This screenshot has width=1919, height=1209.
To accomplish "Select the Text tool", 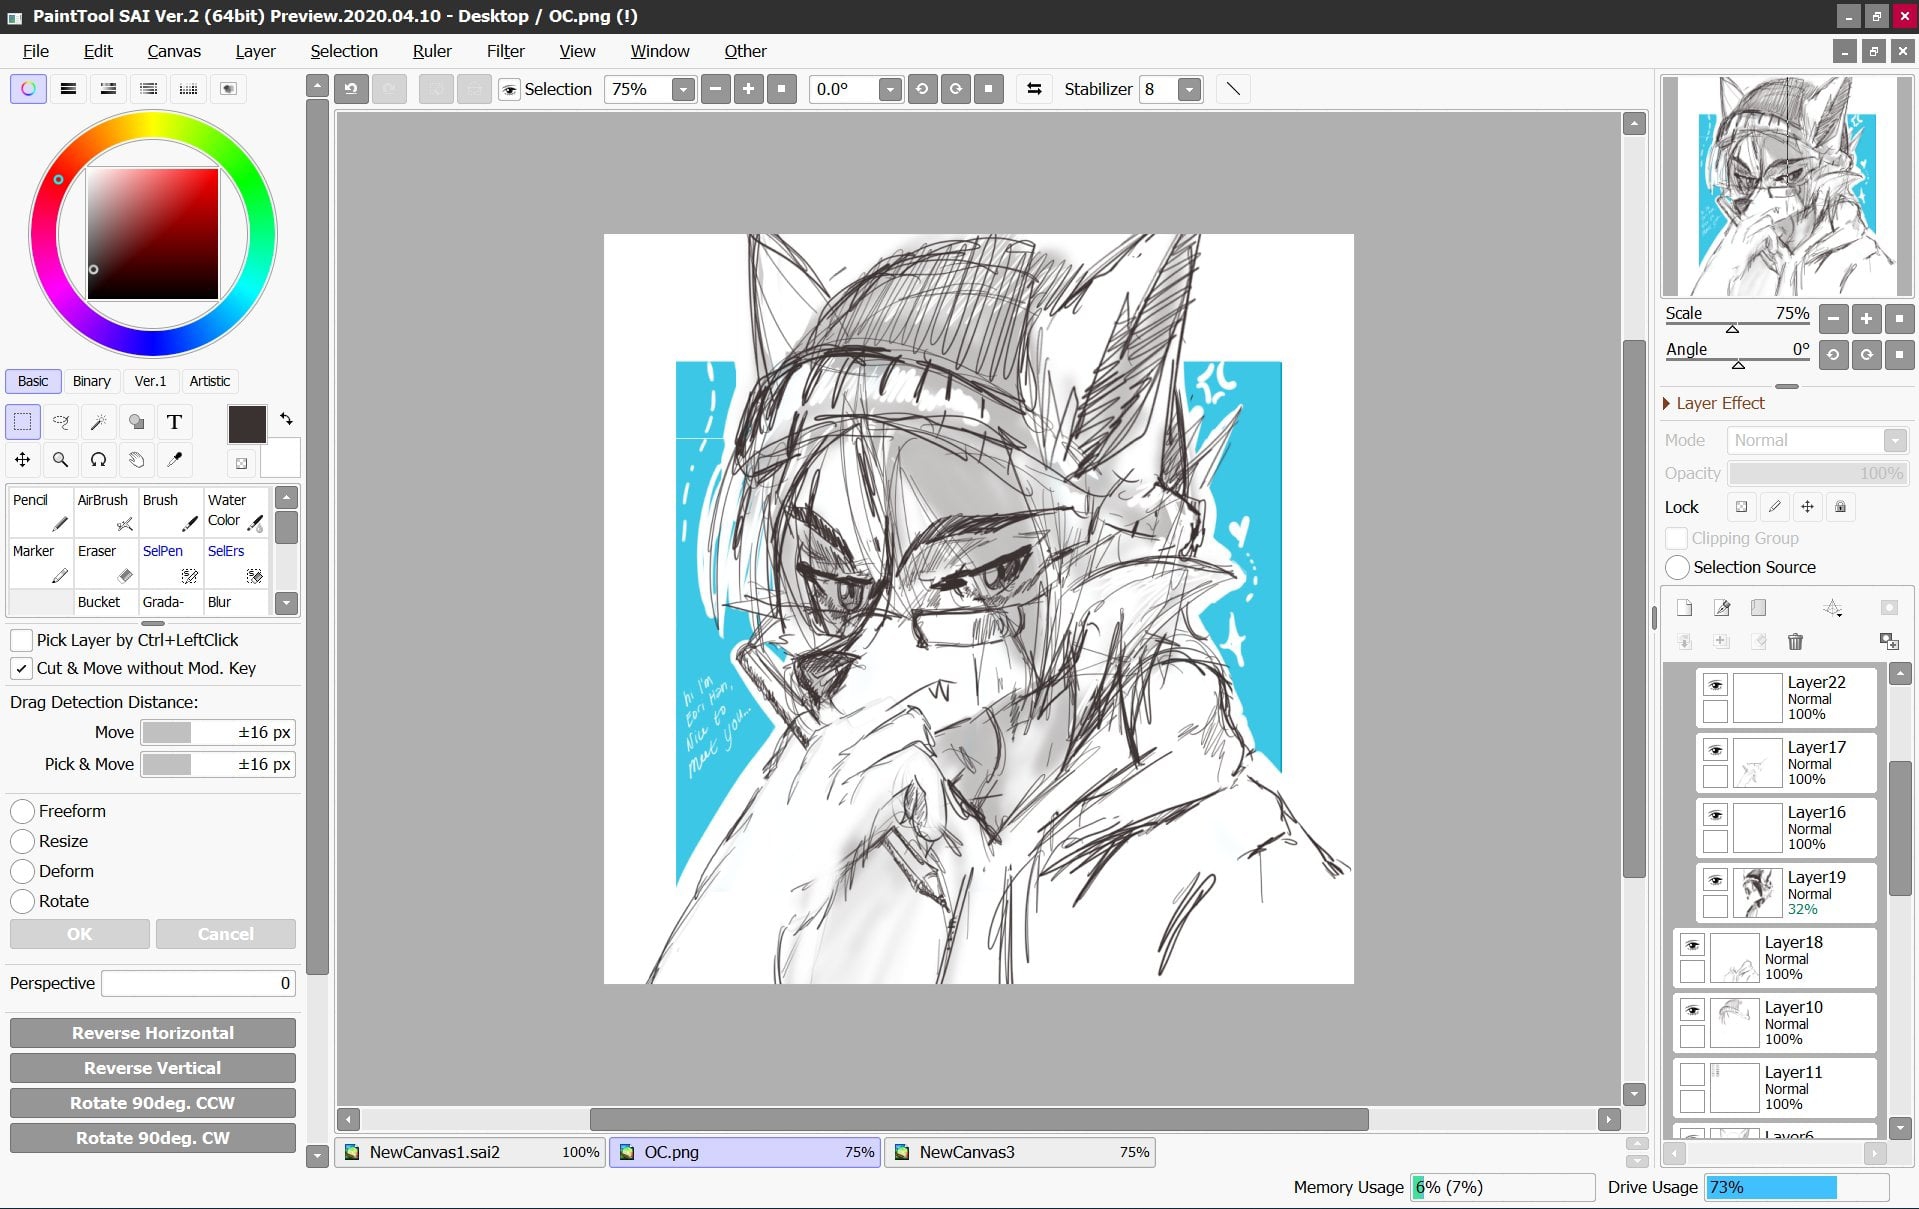I will (174, 422).
